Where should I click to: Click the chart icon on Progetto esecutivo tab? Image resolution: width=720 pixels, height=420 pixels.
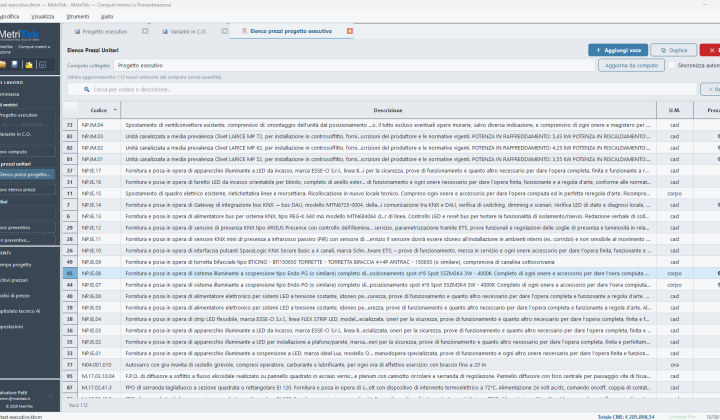click(77, 32)
